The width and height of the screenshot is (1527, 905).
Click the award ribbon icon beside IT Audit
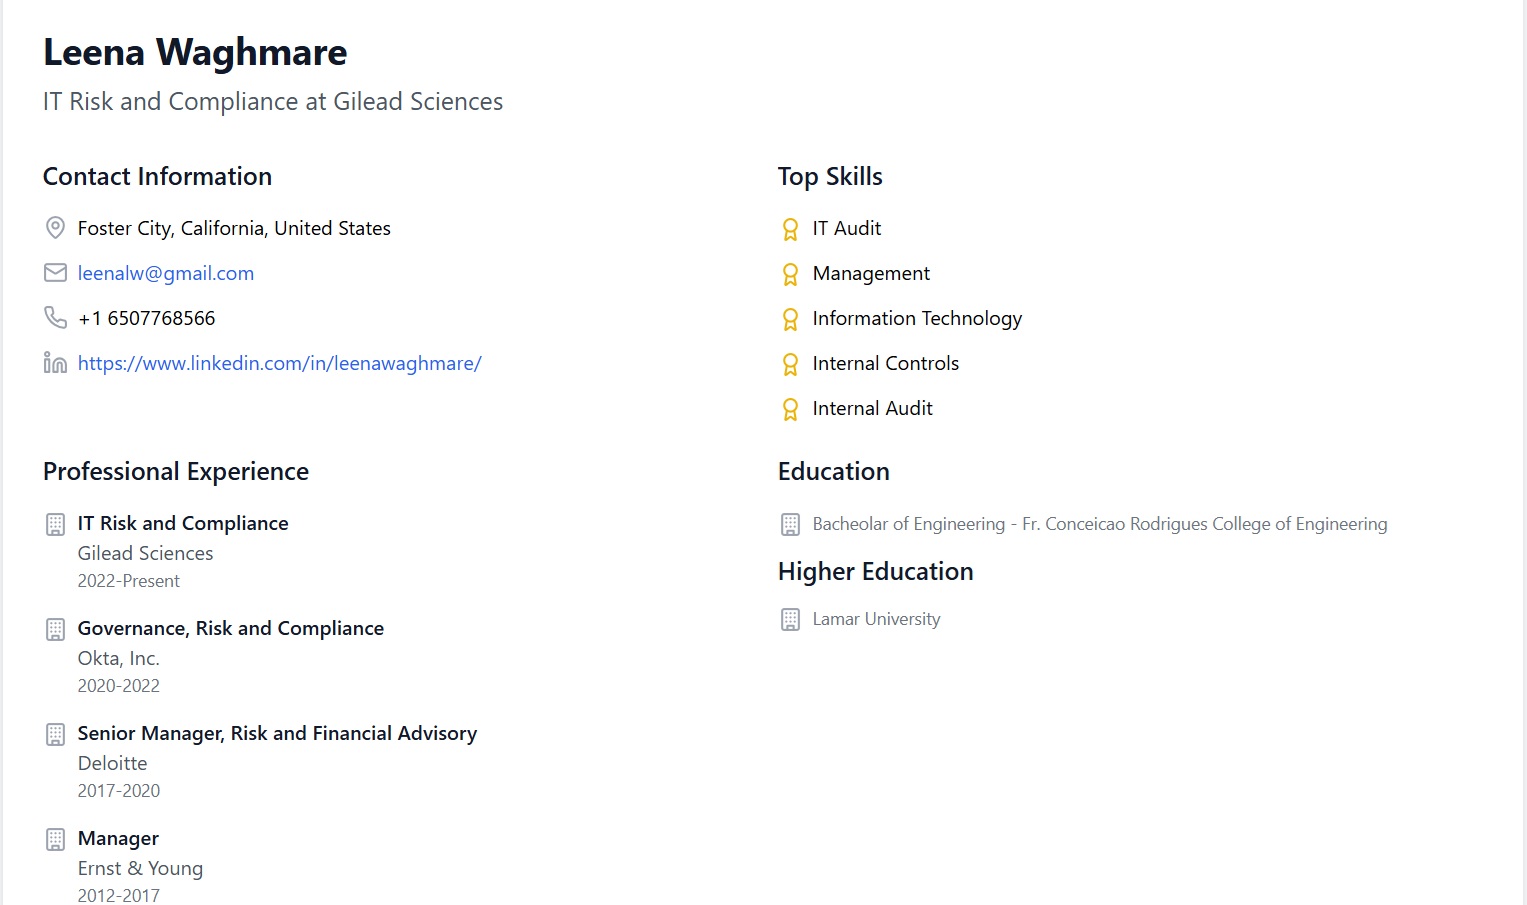point(790,229)
